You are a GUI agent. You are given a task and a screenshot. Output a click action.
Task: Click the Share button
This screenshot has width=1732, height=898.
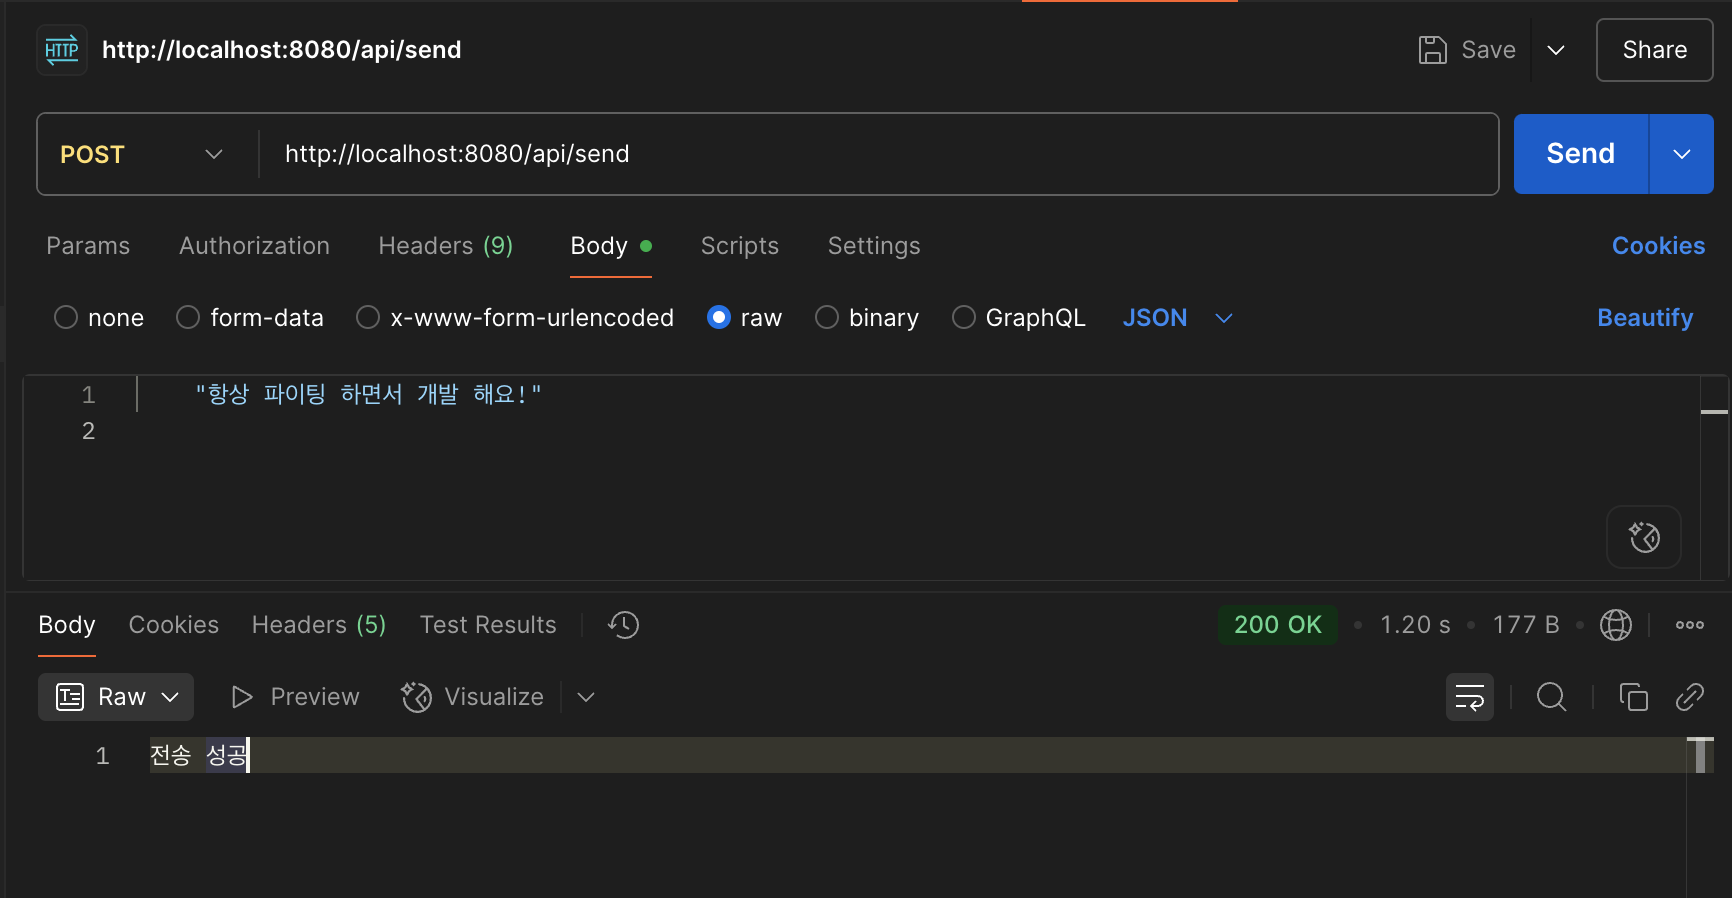(1654, 50)
